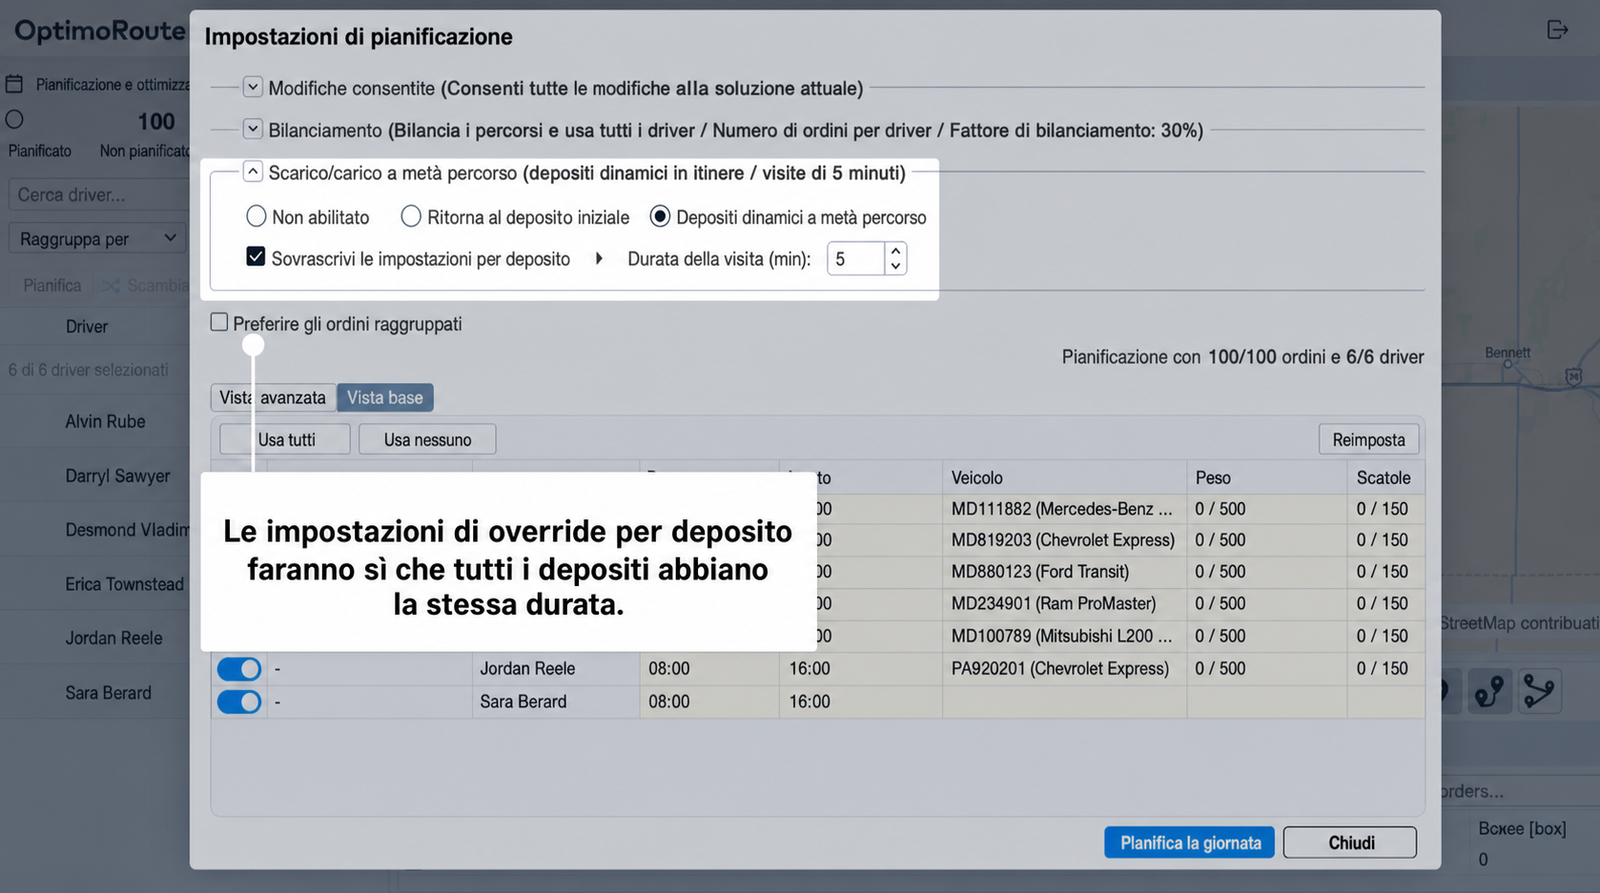
Task: Select the curved route map icon
Action: tap(1490, 691)
